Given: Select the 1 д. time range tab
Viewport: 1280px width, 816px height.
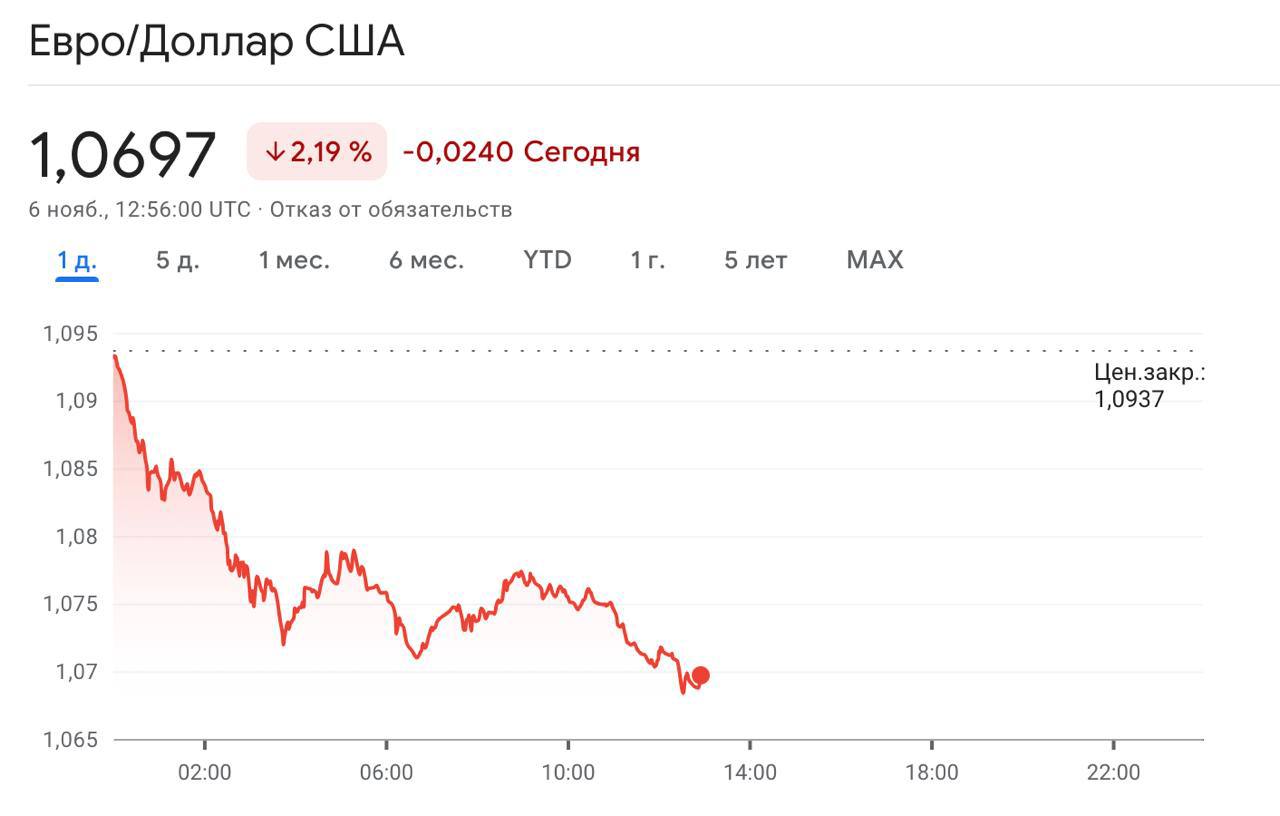Looking at the screenshot, I should coord(77,261).
